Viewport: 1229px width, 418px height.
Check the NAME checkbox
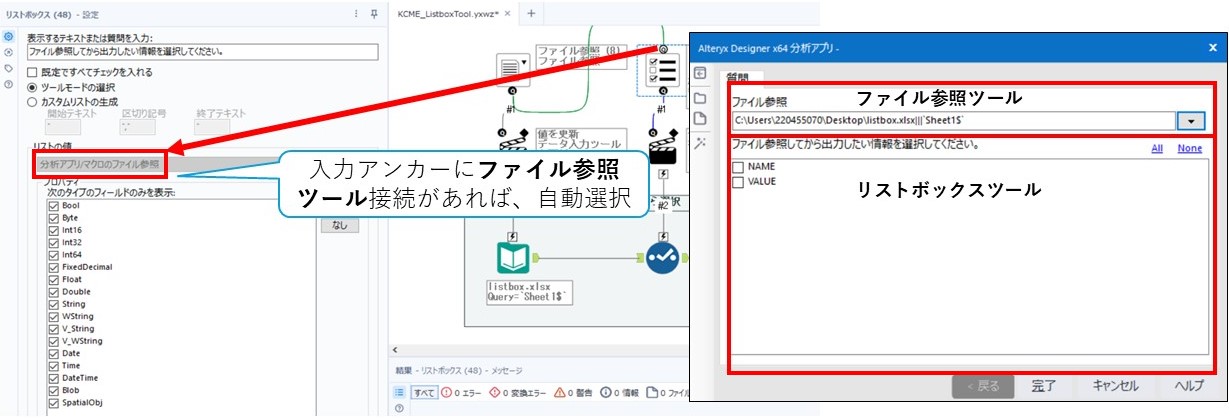pos(739,166)
